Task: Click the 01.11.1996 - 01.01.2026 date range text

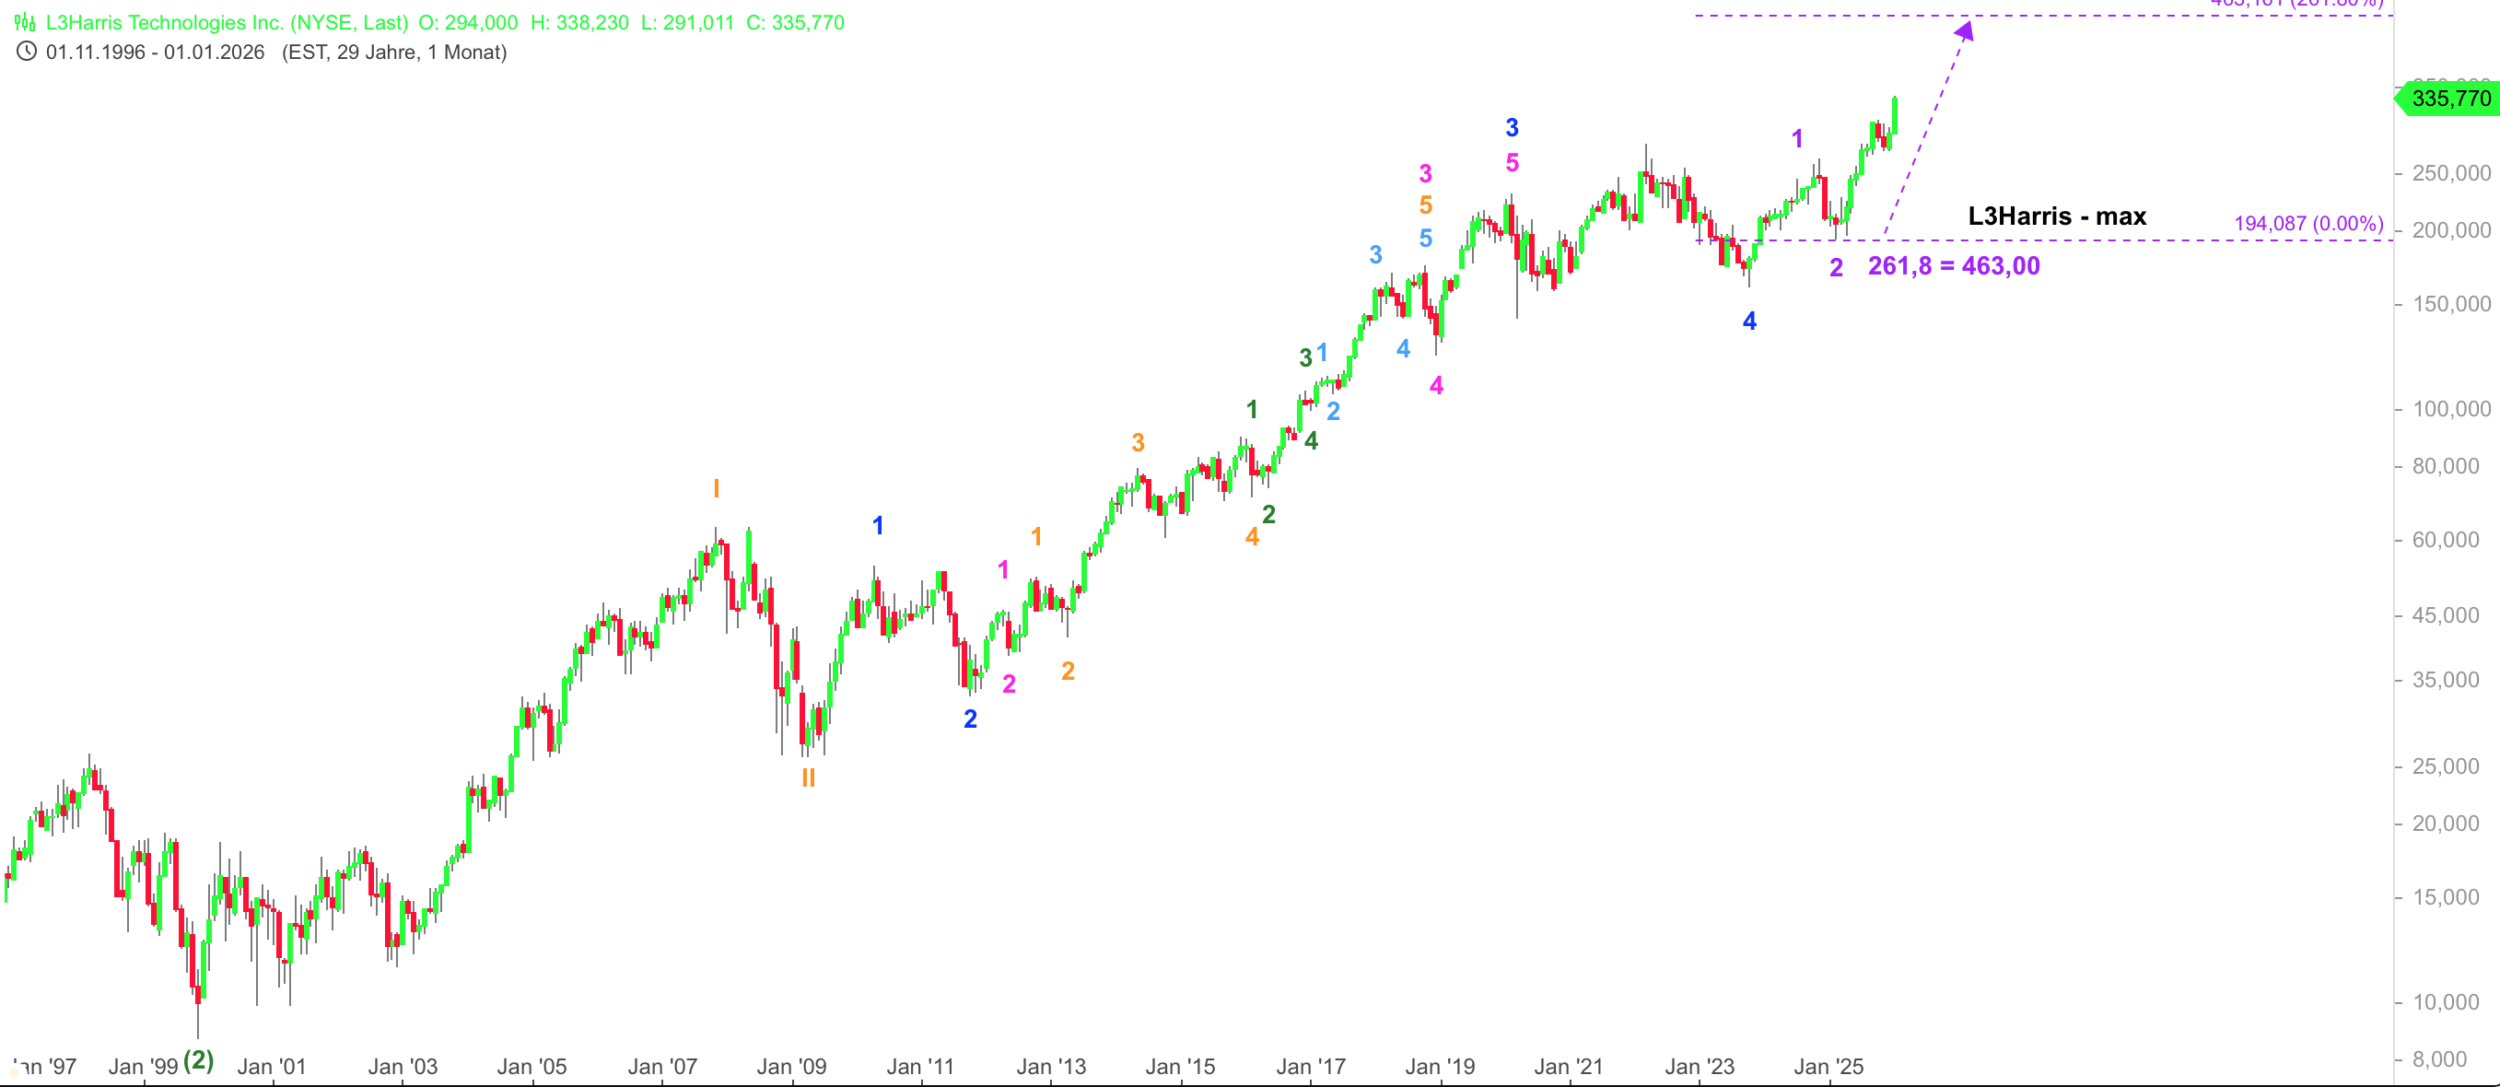Action: coord(155,52)
